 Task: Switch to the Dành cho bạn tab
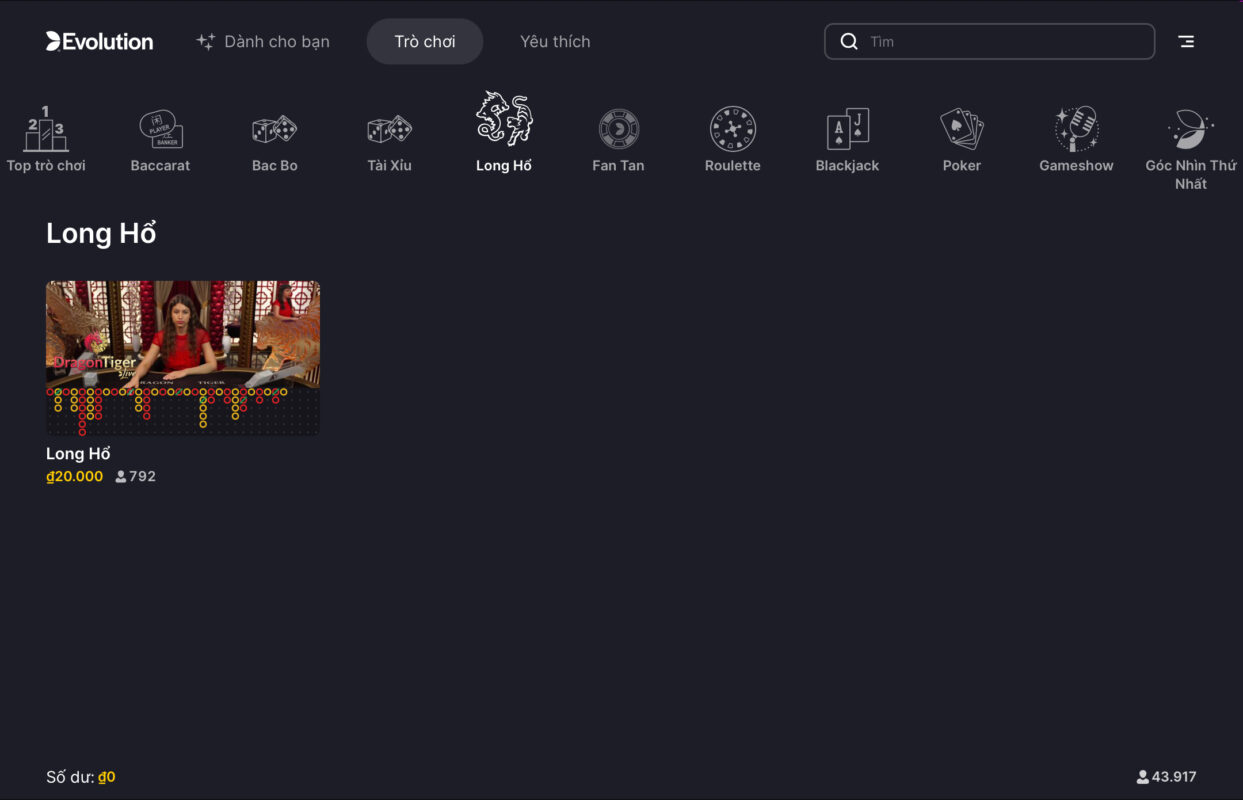click(x=263, y=42)
